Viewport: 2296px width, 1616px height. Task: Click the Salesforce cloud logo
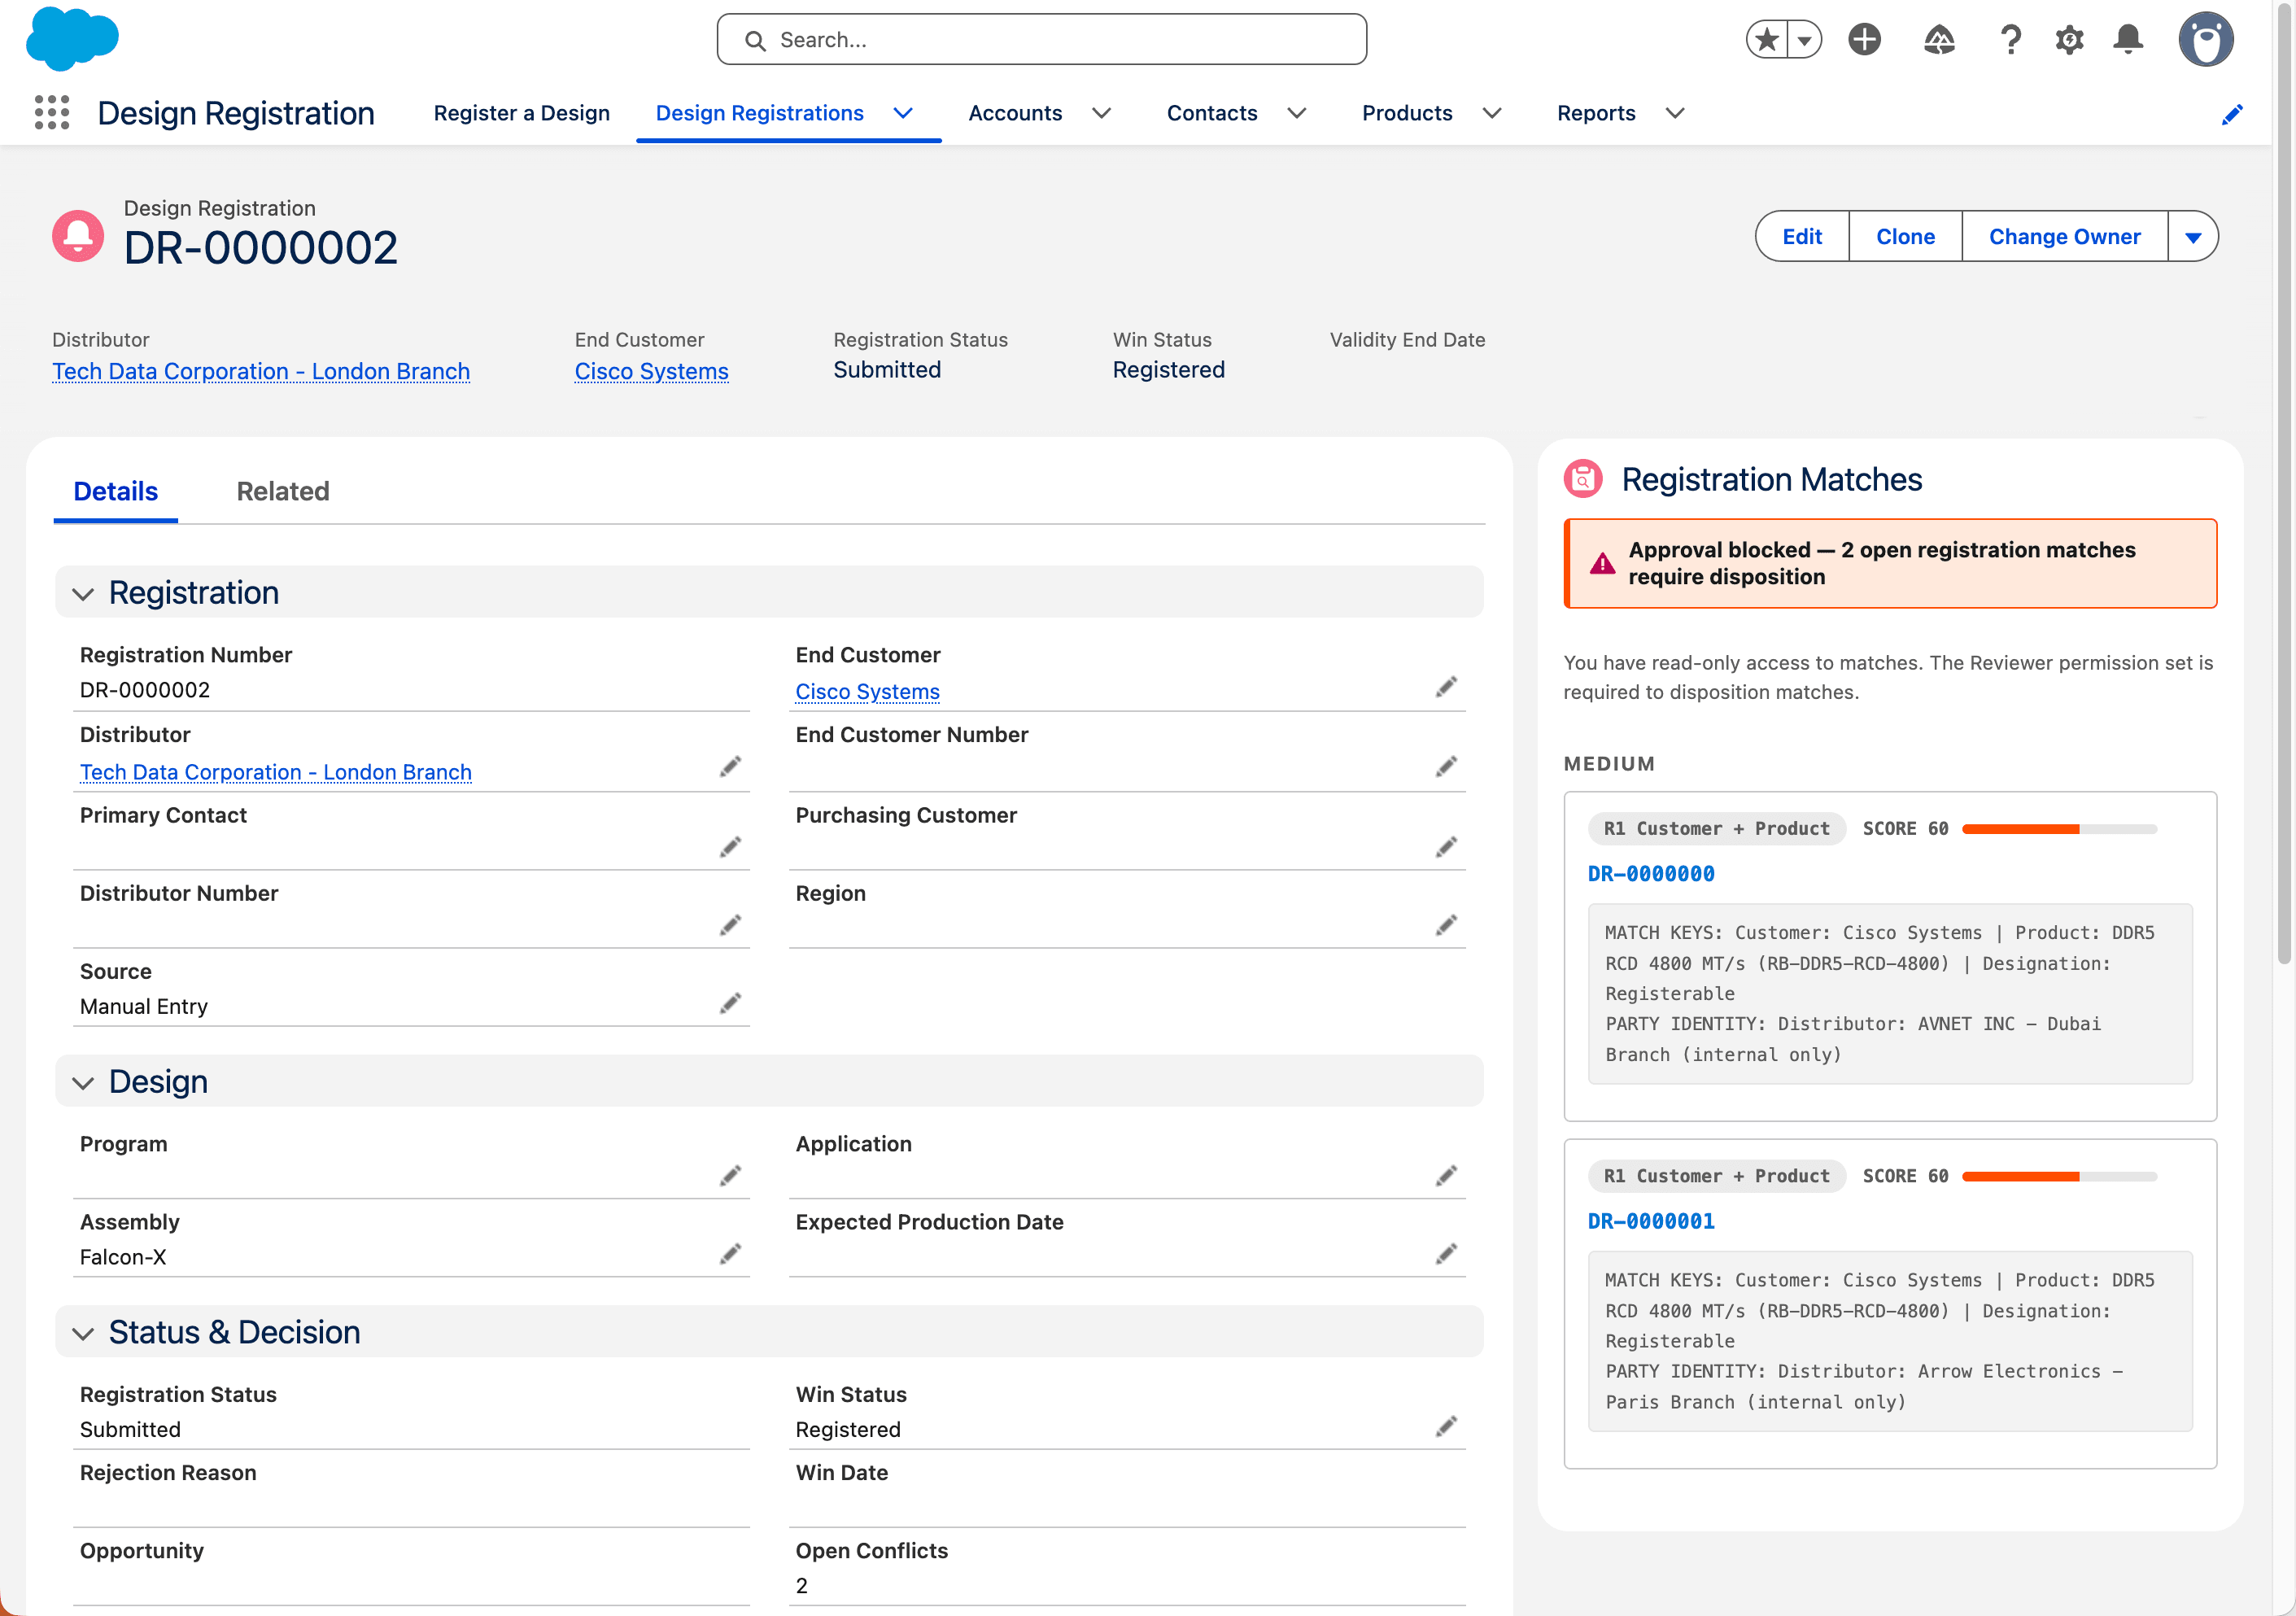pyautogui.click(x=72, y=39)
